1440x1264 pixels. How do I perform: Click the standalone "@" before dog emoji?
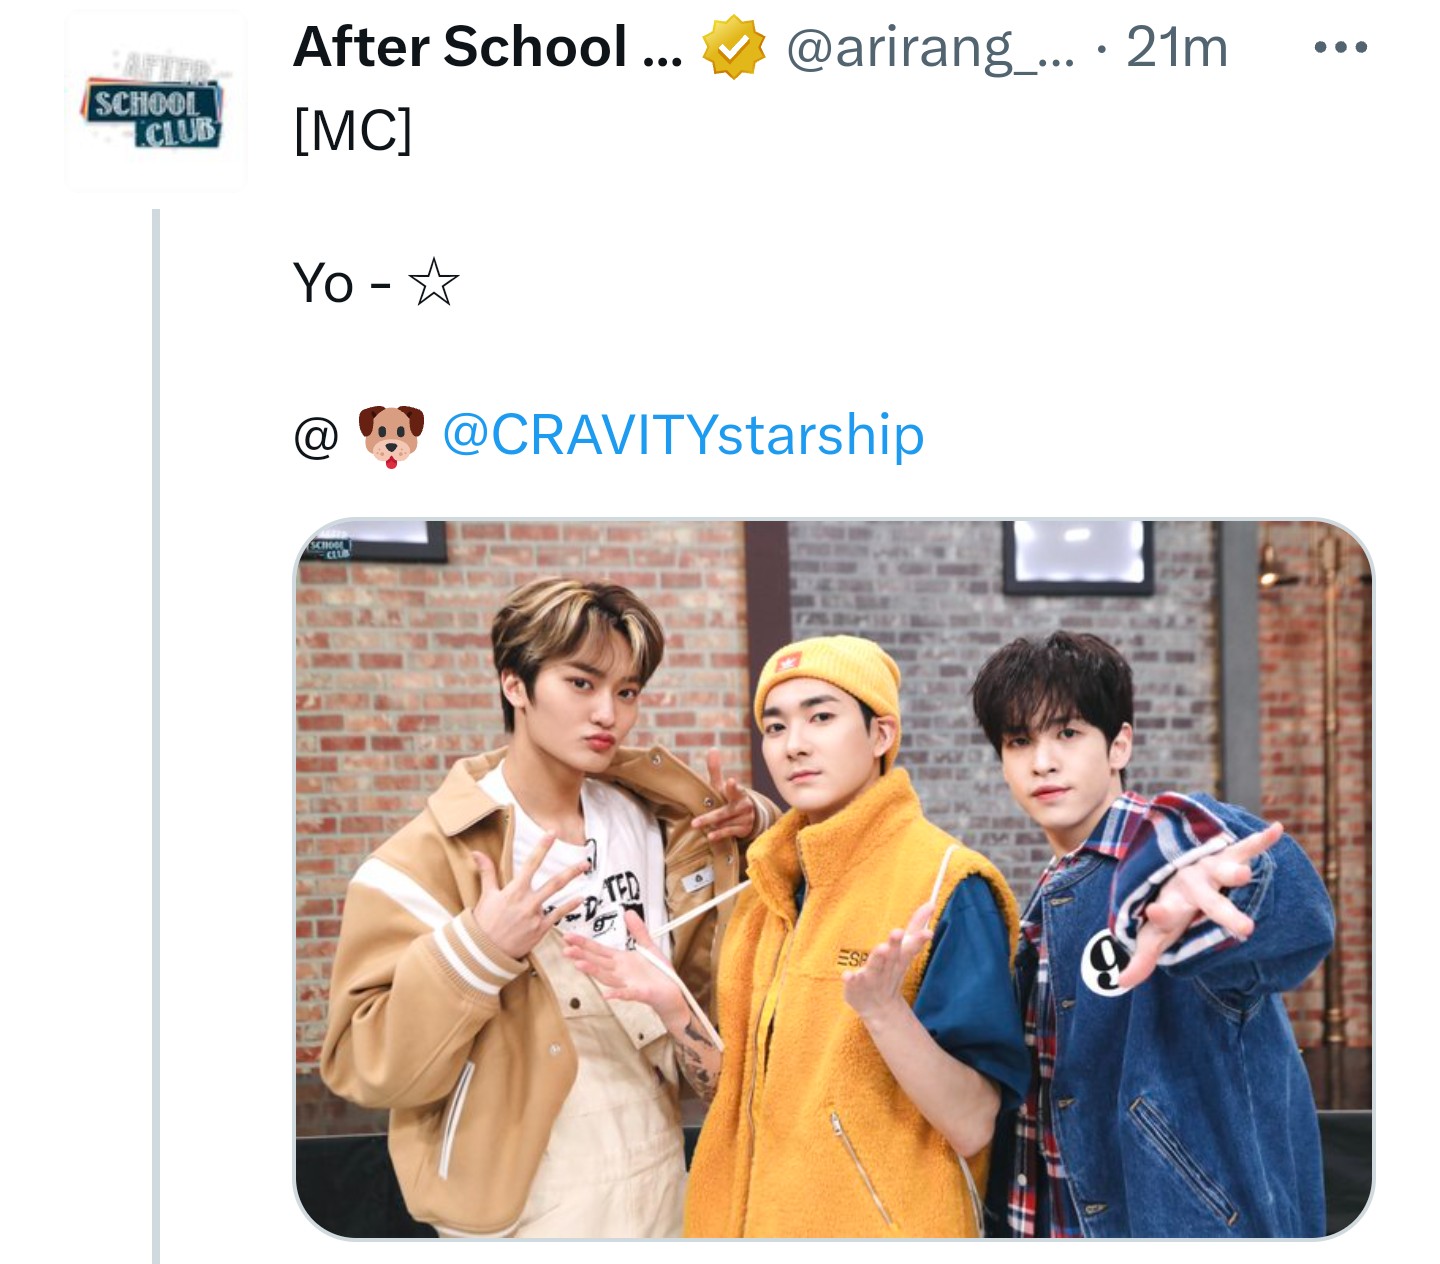pos(316,437)
